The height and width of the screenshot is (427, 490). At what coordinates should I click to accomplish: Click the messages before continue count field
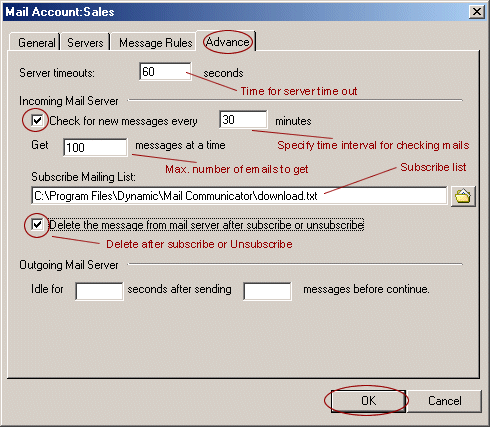pos(268,291)
